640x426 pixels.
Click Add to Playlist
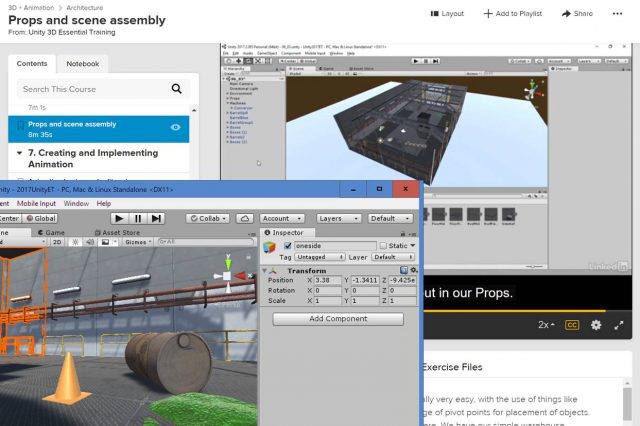tap(513, 13)
